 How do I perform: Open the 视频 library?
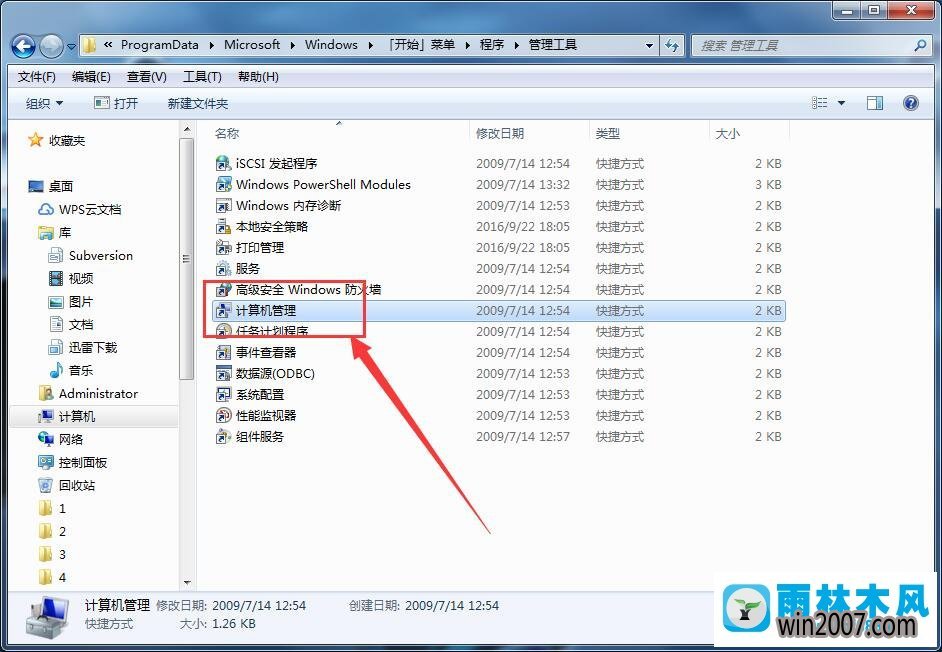81,278
